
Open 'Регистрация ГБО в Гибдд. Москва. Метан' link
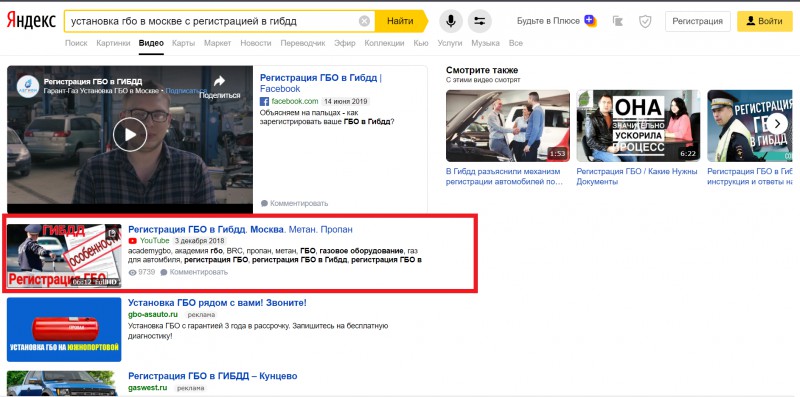(x=240, y=230)
